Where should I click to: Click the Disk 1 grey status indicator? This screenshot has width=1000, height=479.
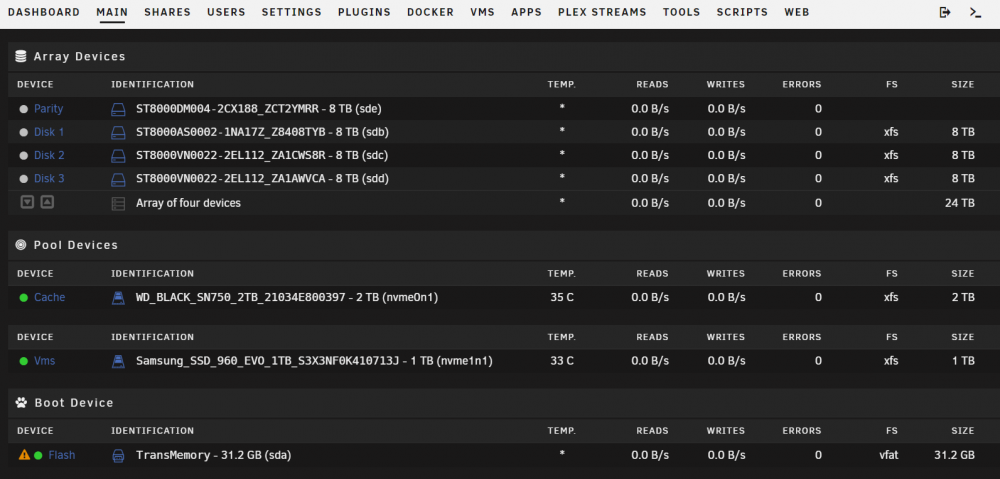(x=24, y=133)
